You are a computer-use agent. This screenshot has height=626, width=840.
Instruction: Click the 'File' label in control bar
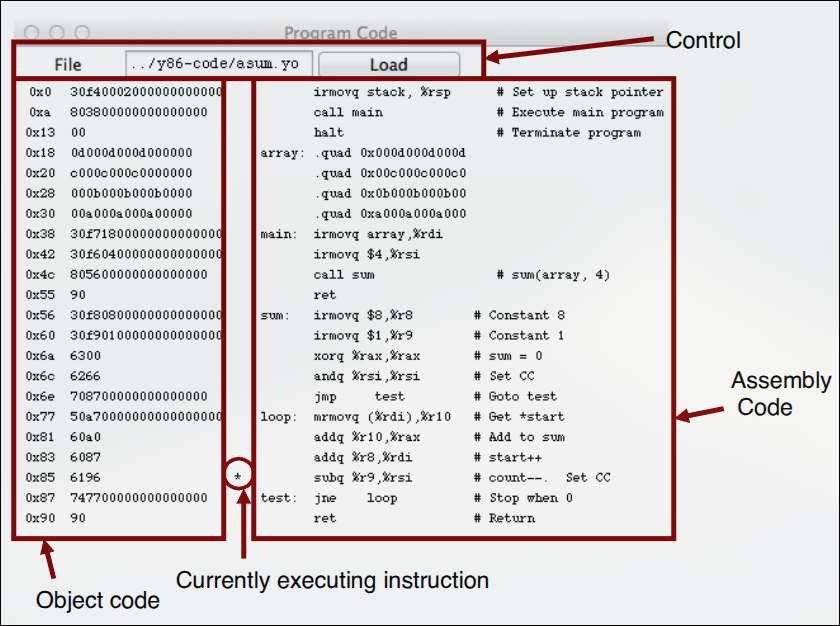click(x=68, y=65)
